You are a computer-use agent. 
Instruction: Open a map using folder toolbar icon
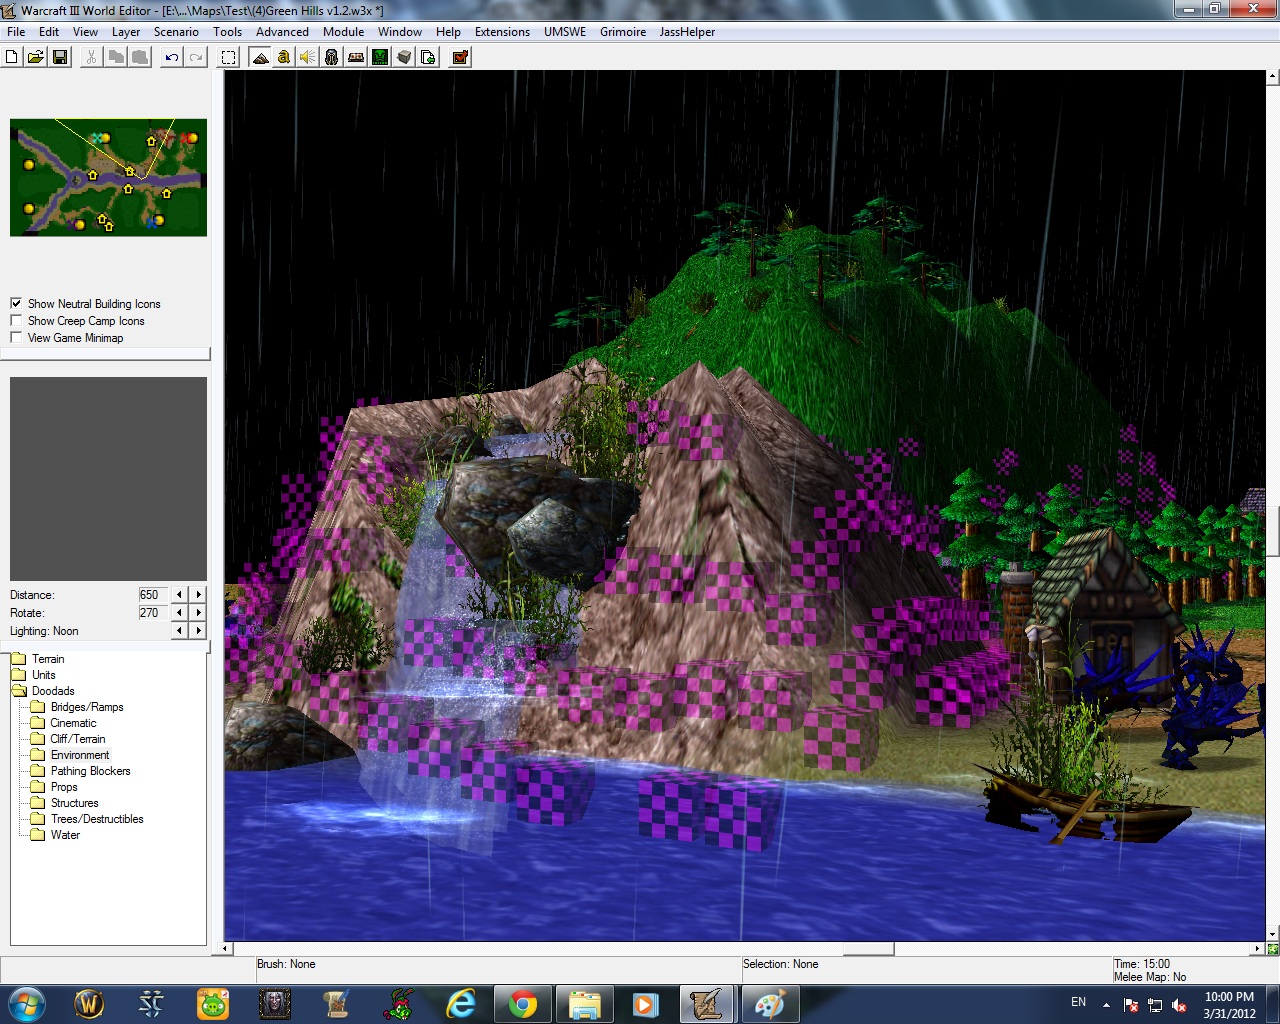[36, 57]
